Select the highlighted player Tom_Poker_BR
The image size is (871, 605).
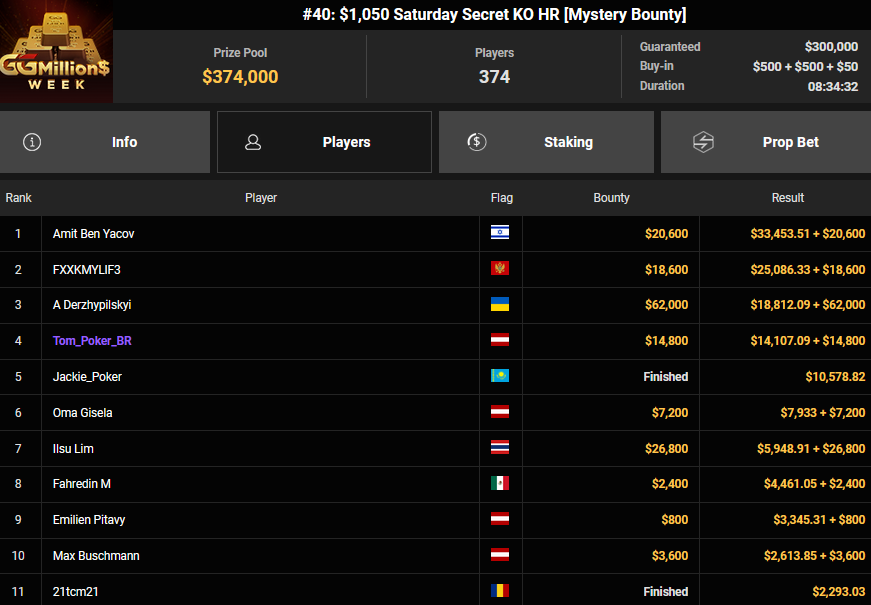click(92, 341)
